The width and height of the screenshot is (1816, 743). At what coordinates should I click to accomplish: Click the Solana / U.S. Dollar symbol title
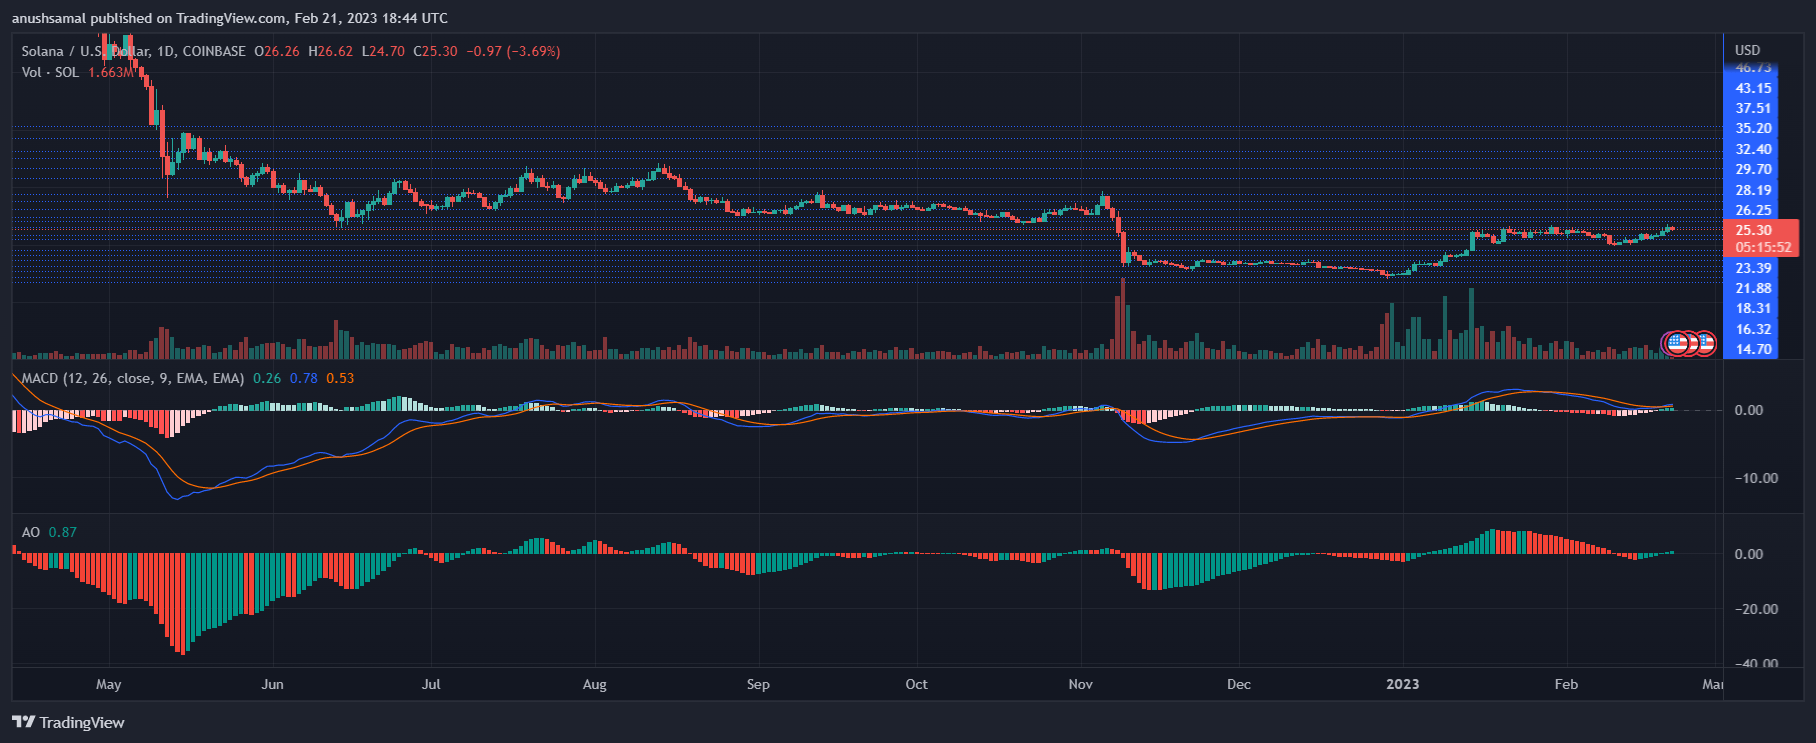point(133,51)
